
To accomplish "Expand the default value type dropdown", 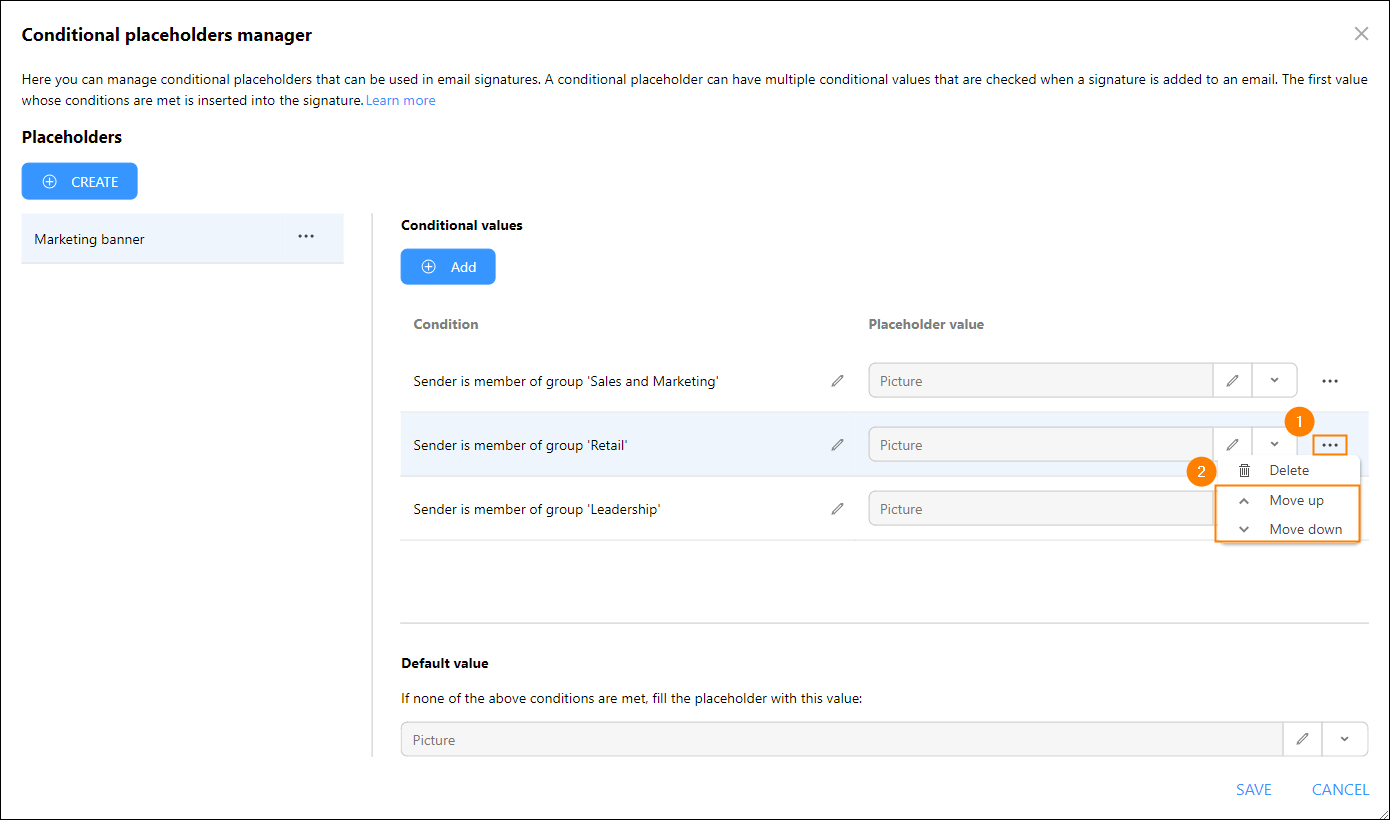I will coord(1345,740).
